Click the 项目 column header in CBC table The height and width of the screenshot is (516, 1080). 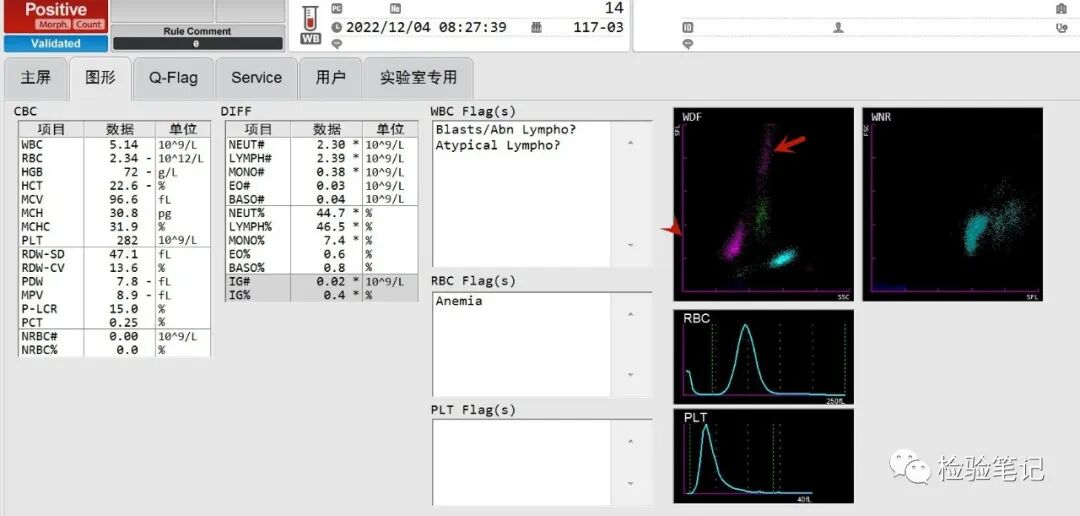(x=51, y=130)
